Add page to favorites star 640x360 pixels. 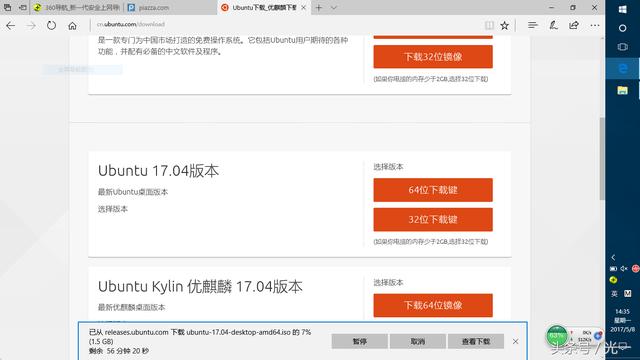(504, 26)
